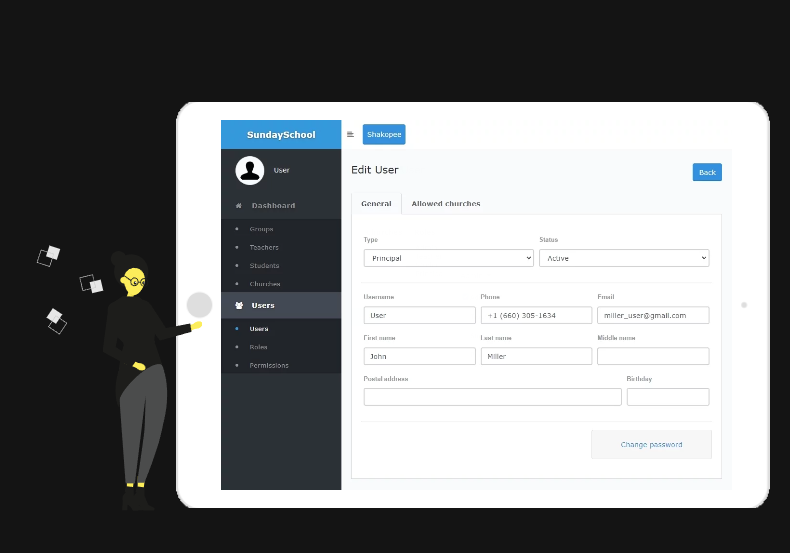Screen dimensions: 790x553
Task: Go to Teachers in the sidebar
Action: click(264, 247)
